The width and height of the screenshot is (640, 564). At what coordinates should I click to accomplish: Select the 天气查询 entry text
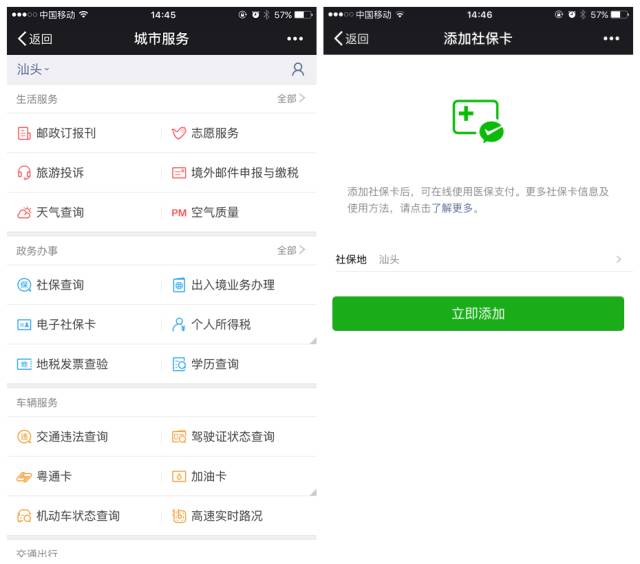tap(60, 212)
